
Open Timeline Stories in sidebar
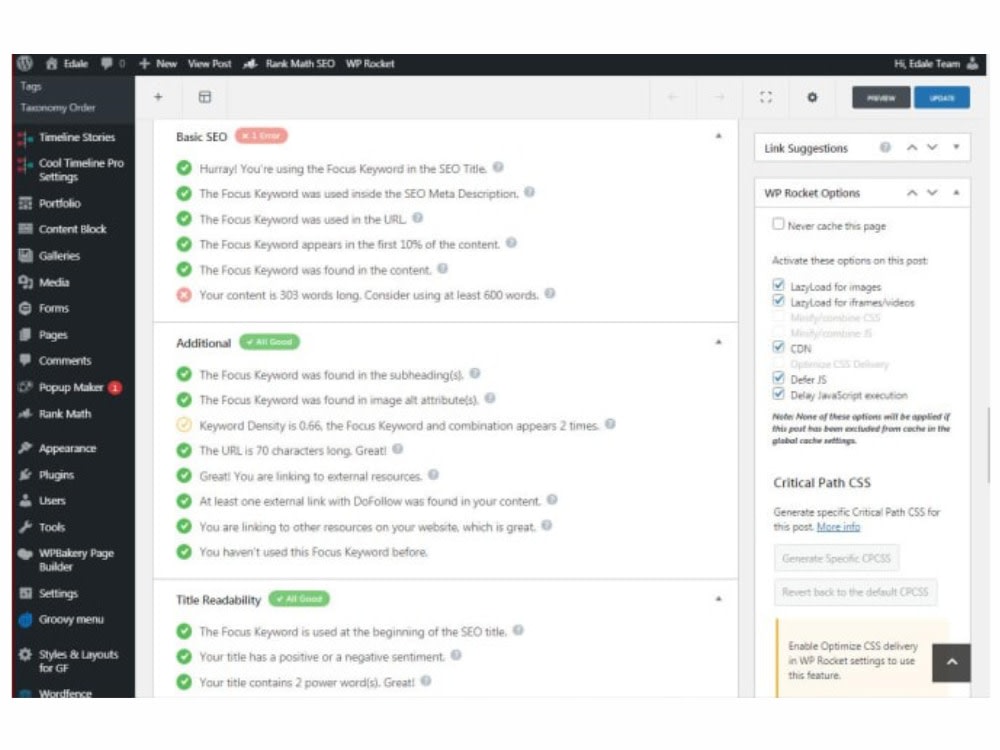click(x=77, y=137)
